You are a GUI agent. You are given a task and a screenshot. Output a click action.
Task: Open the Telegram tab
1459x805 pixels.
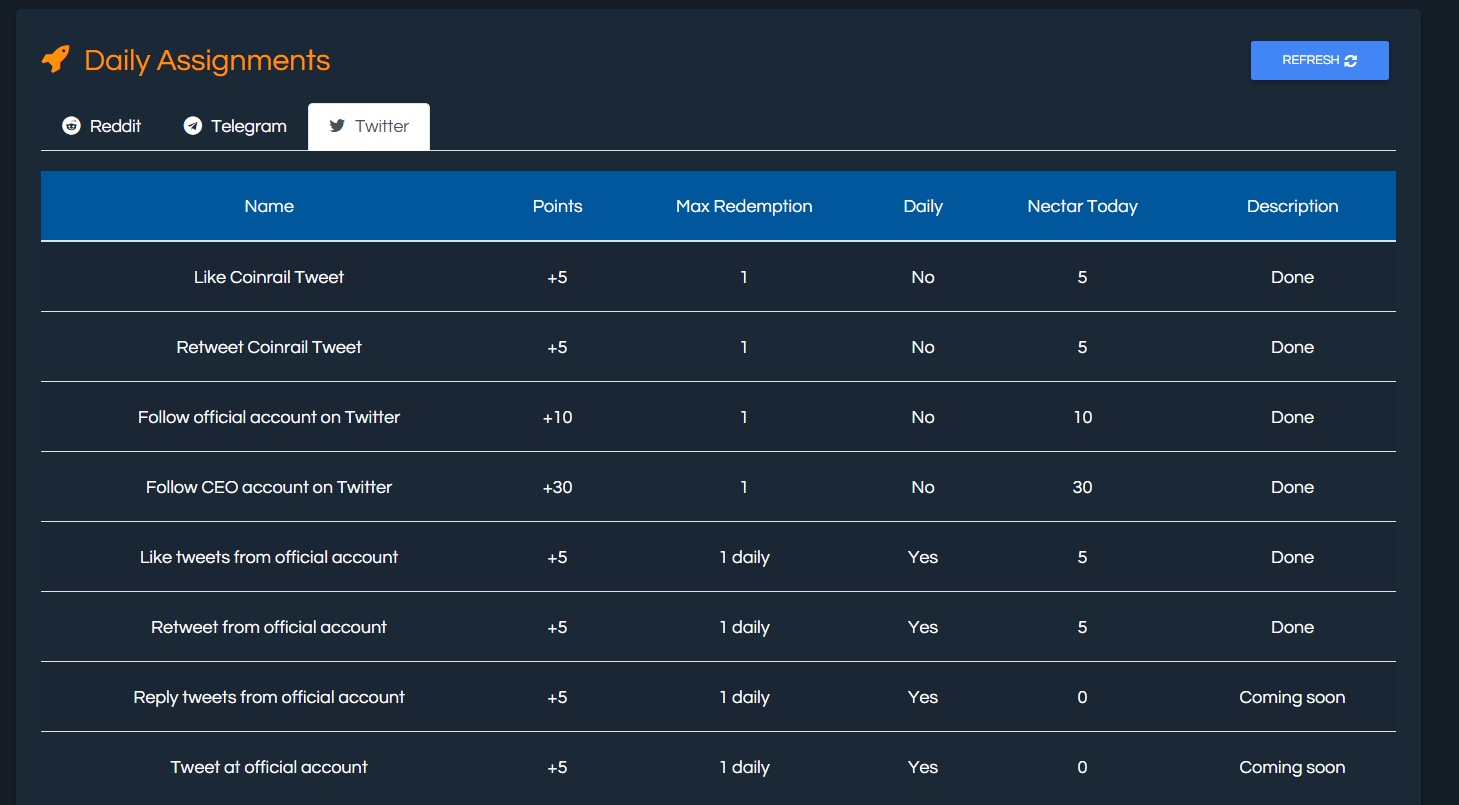point(235,126)
